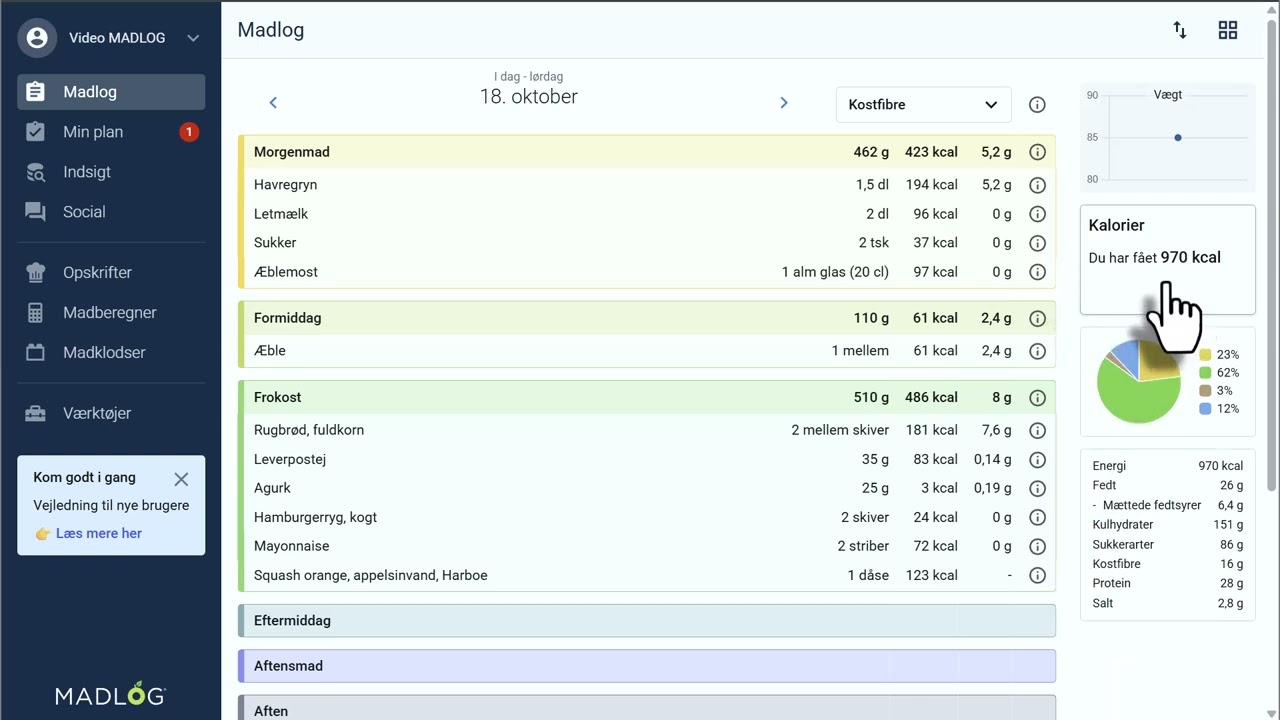Click info icon next to Kostfibre dropdown
This screenshot has height=720, width=1280.
click(x=1037, y=105)
